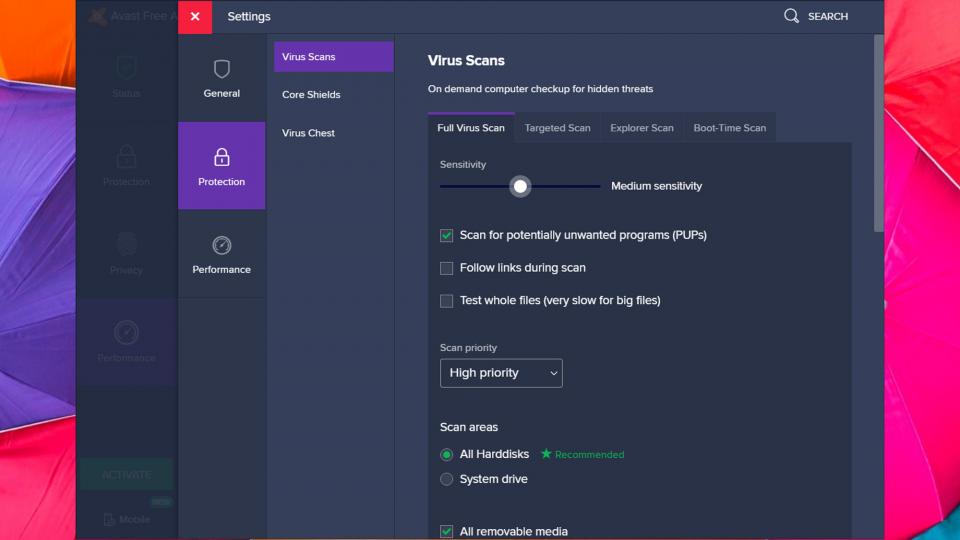
Task: Open Core Shields settings
Action: (x=311, y=95)
